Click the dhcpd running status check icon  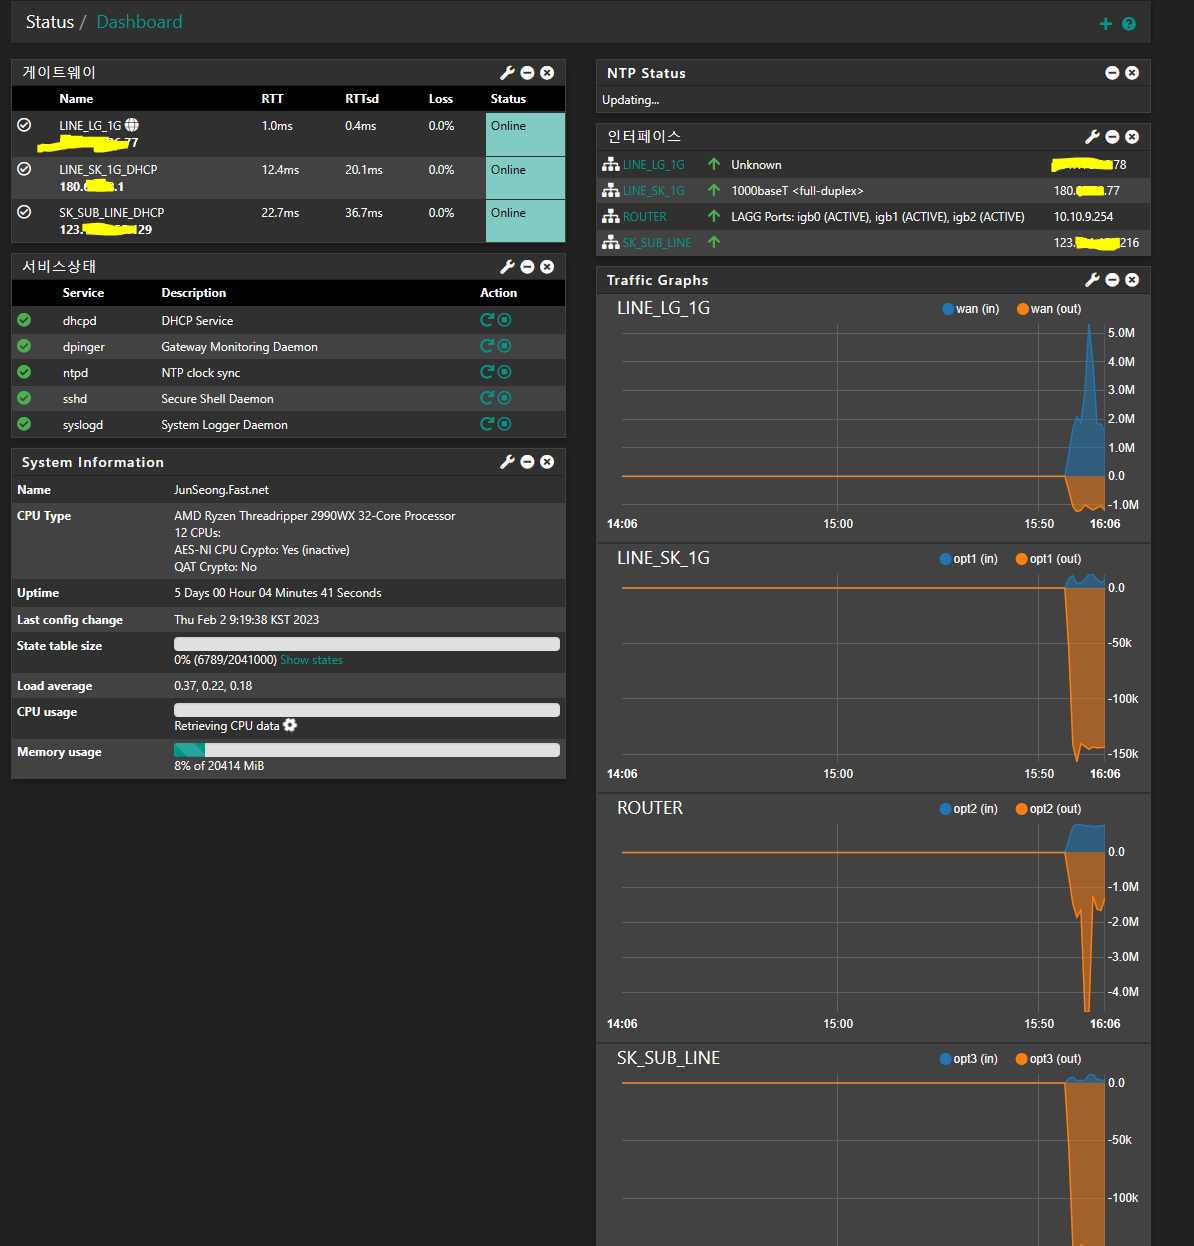24,320
